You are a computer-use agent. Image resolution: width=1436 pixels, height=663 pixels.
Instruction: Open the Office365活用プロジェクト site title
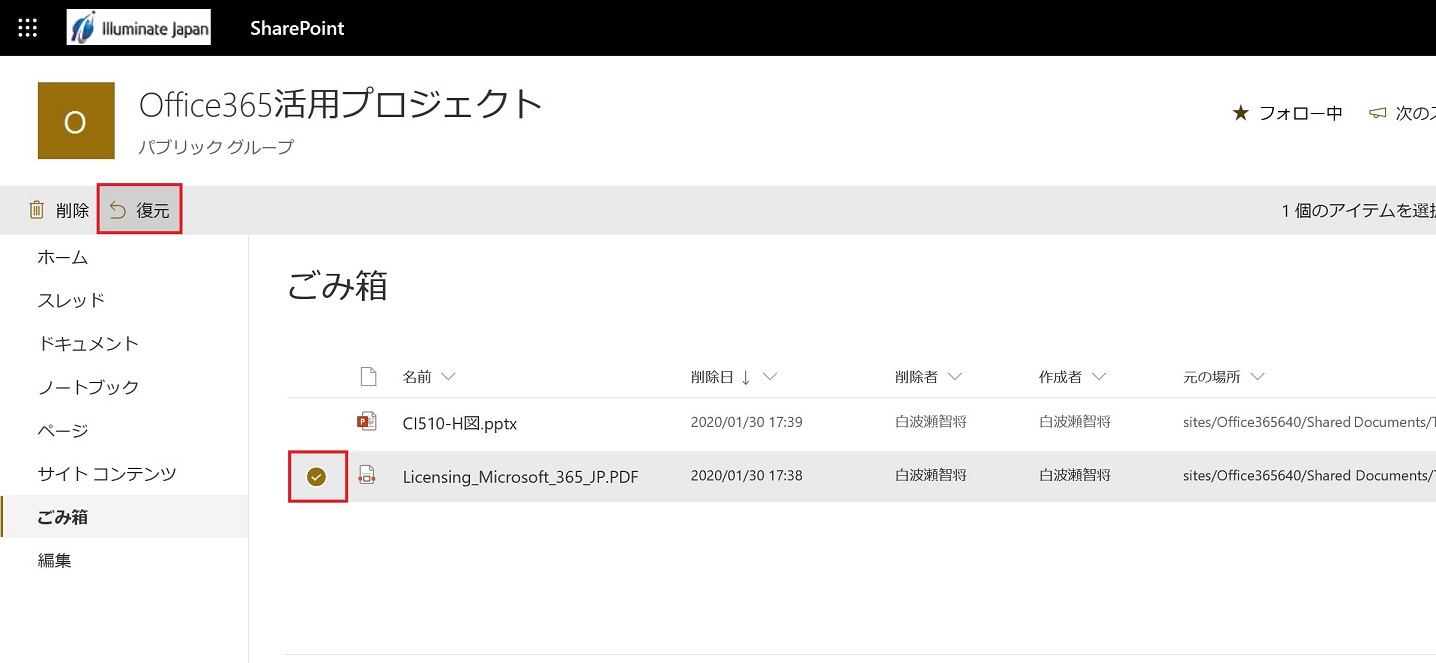point(341,104)
